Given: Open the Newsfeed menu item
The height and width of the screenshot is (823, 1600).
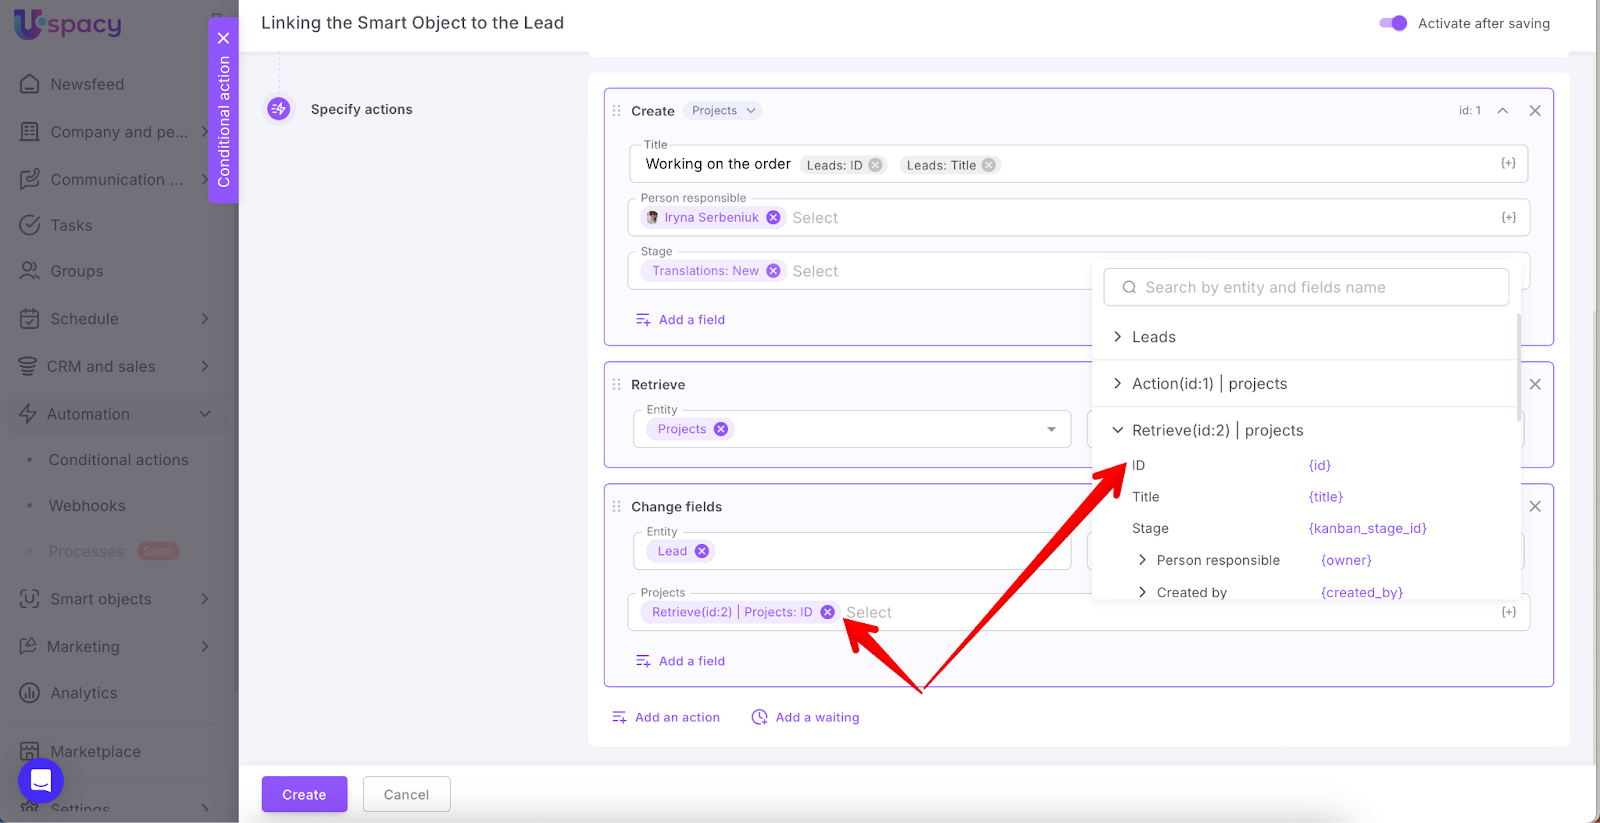Looking at the screenshot, I should point(87,84).
